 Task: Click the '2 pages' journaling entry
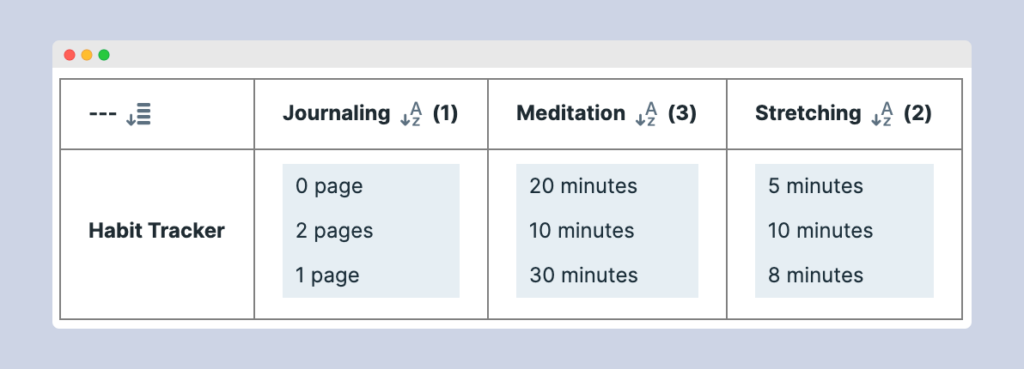[334, 231]
